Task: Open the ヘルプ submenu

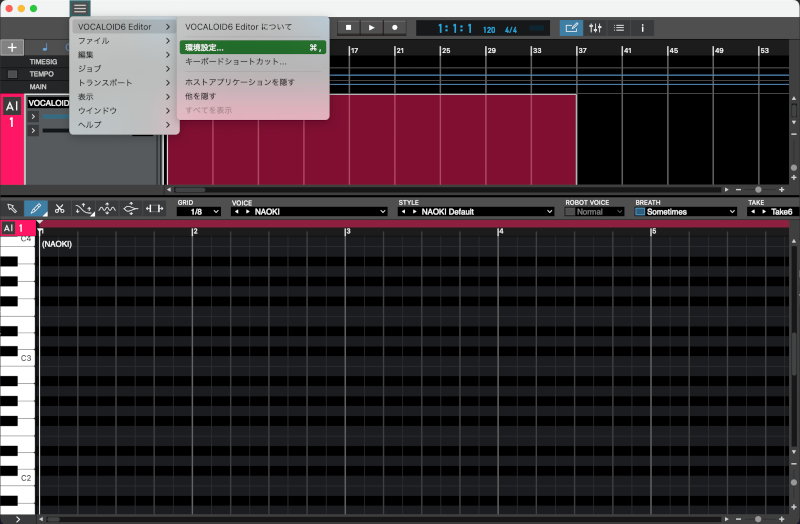Action: pyautogui.click(x=124, y=124)
